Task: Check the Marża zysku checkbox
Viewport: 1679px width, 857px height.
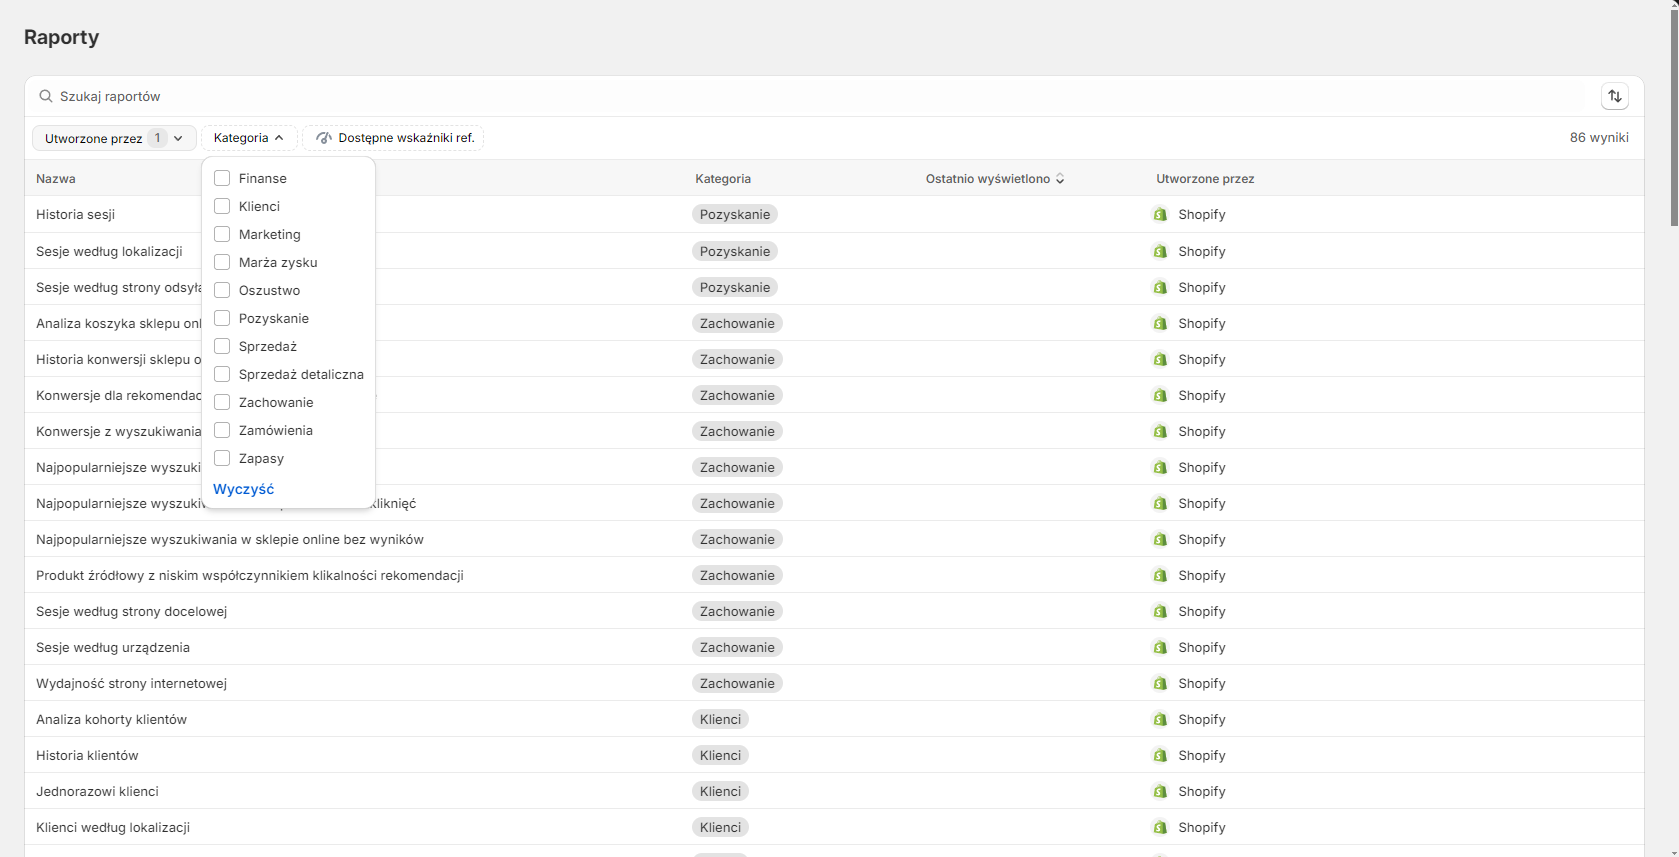Action: tap(222, 262)
